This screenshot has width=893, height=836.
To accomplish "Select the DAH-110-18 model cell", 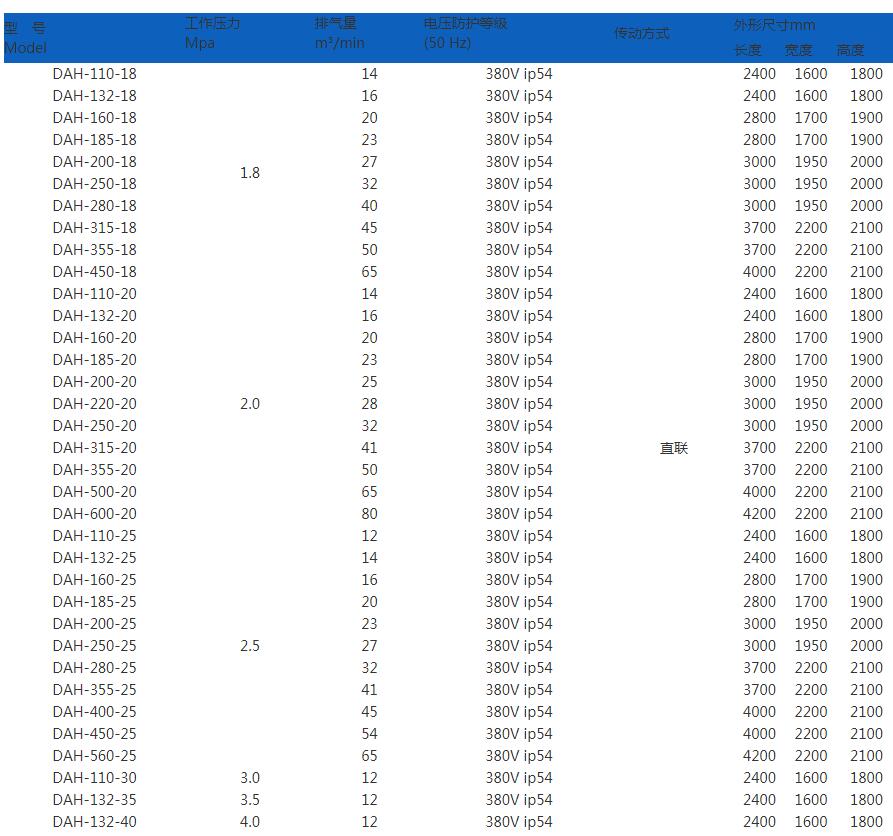I will (95, 74).
